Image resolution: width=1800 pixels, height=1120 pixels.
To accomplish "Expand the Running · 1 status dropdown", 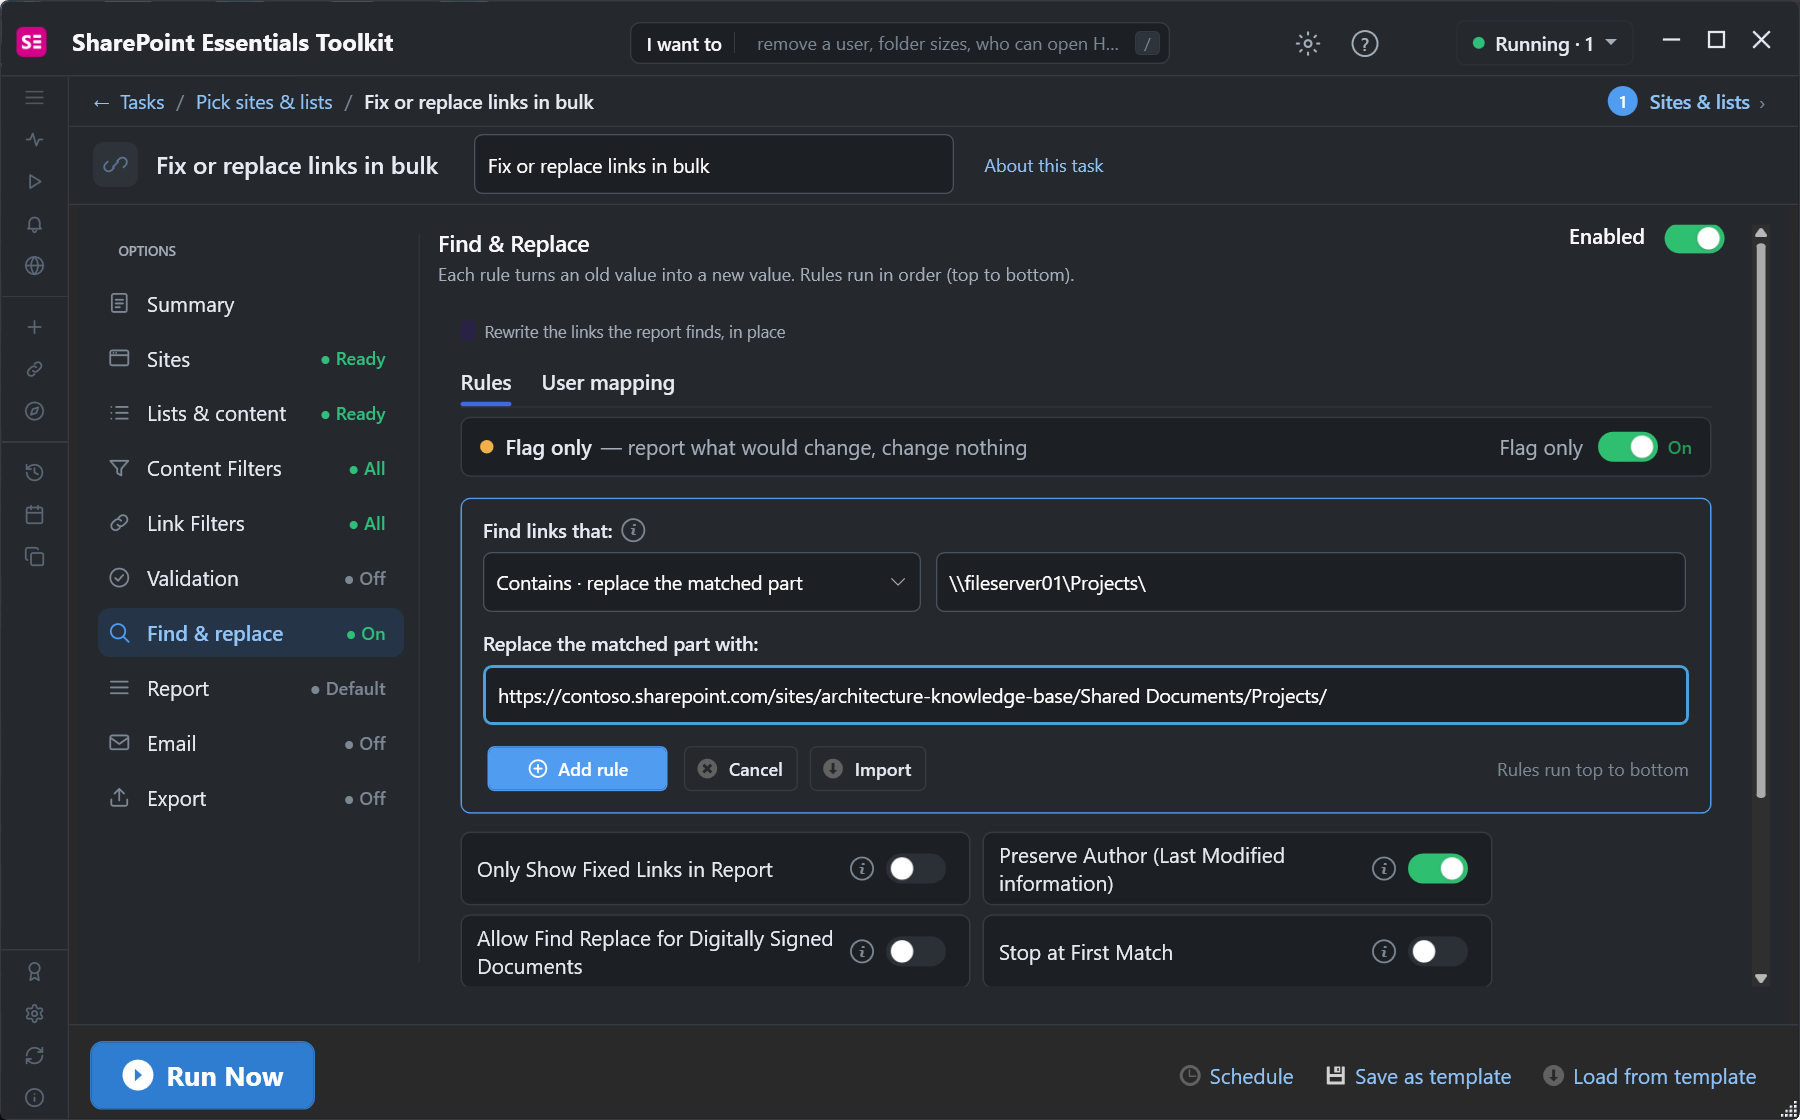I will coord(1545,43).
